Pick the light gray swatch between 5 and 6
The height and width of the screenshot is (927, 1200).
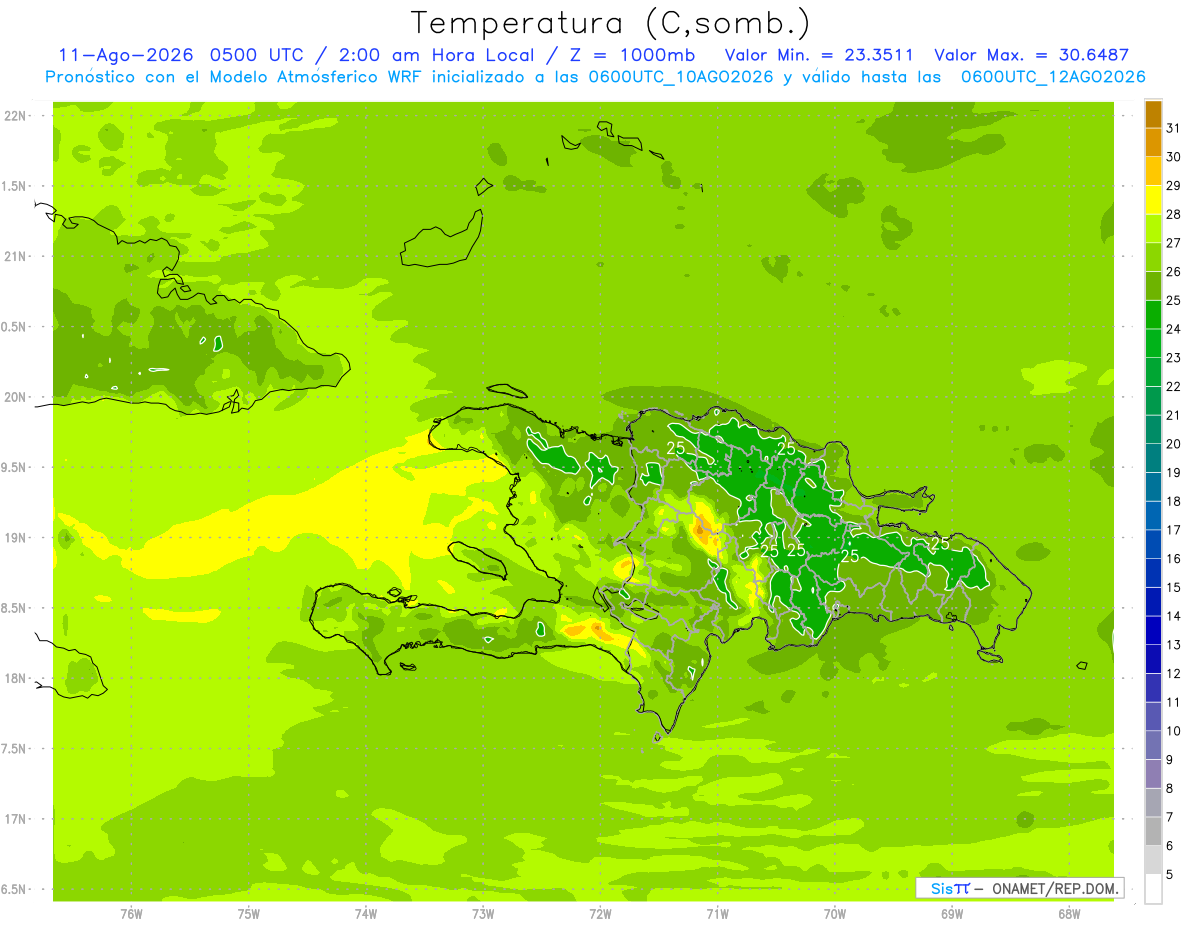pyautogui.click(x=1153, y=860)
